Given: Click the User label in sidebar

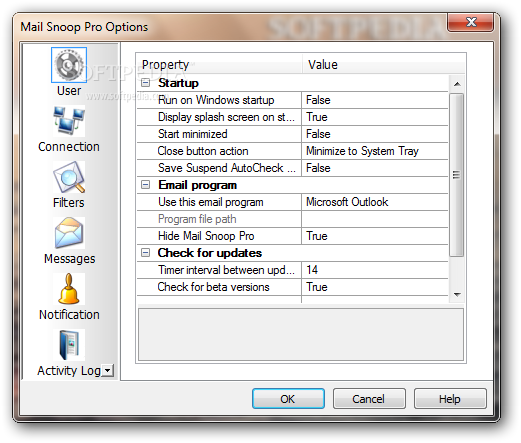Looking at the screenshot, I should pos(69,91).
